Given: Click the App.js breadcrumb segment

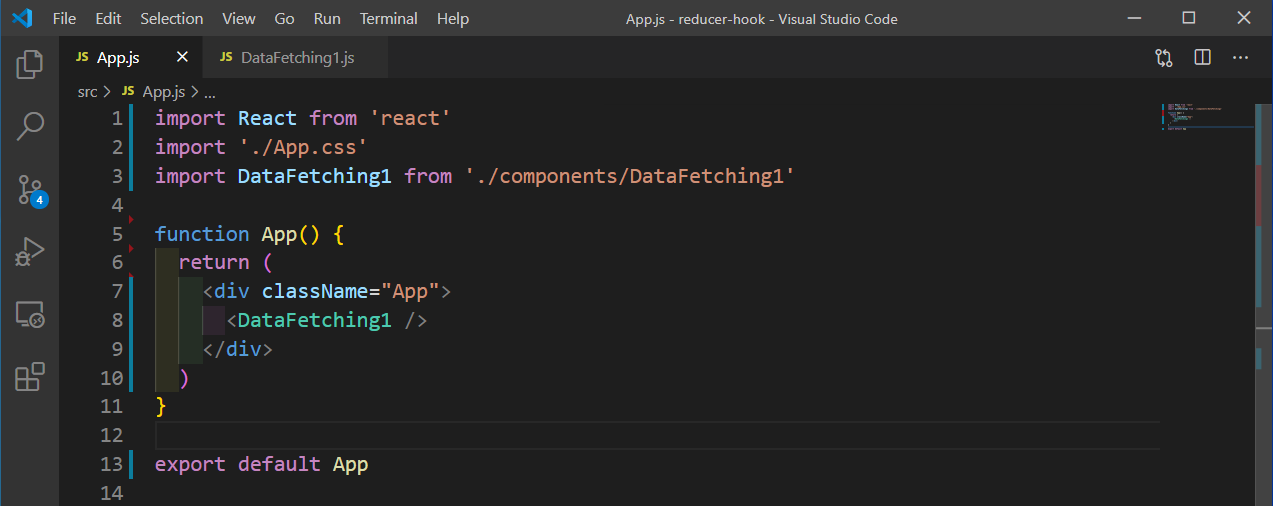Looking at the screenshot, I should [x=164, y=92].
